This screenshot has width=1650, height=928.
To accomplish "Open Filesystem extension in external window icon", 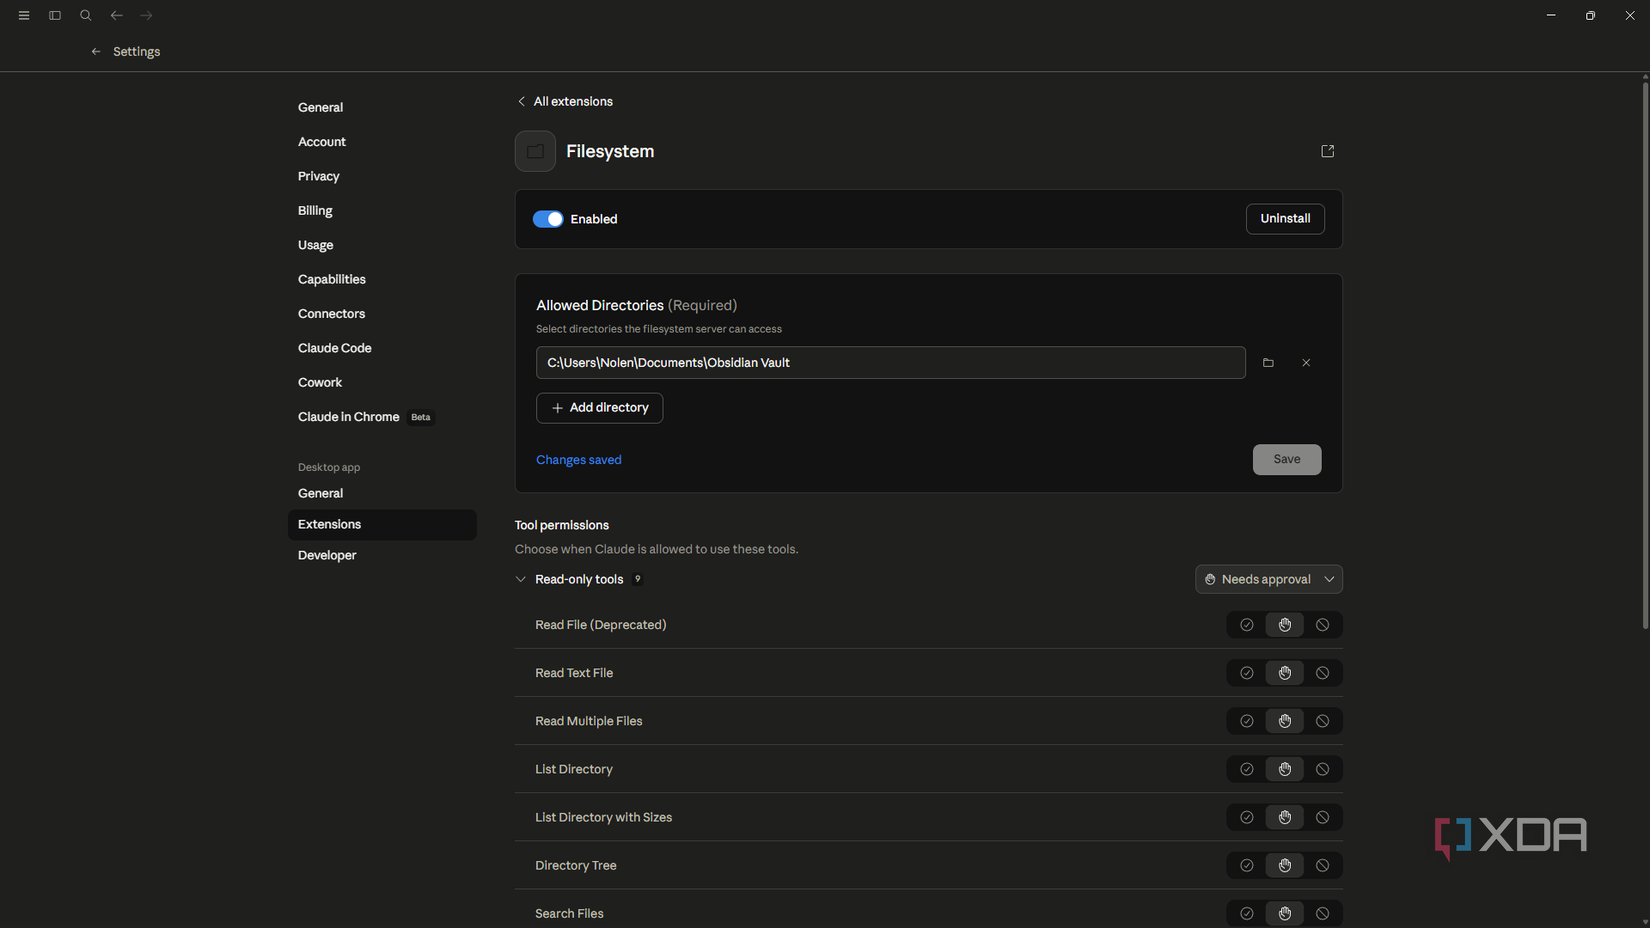I will 1327,151.
